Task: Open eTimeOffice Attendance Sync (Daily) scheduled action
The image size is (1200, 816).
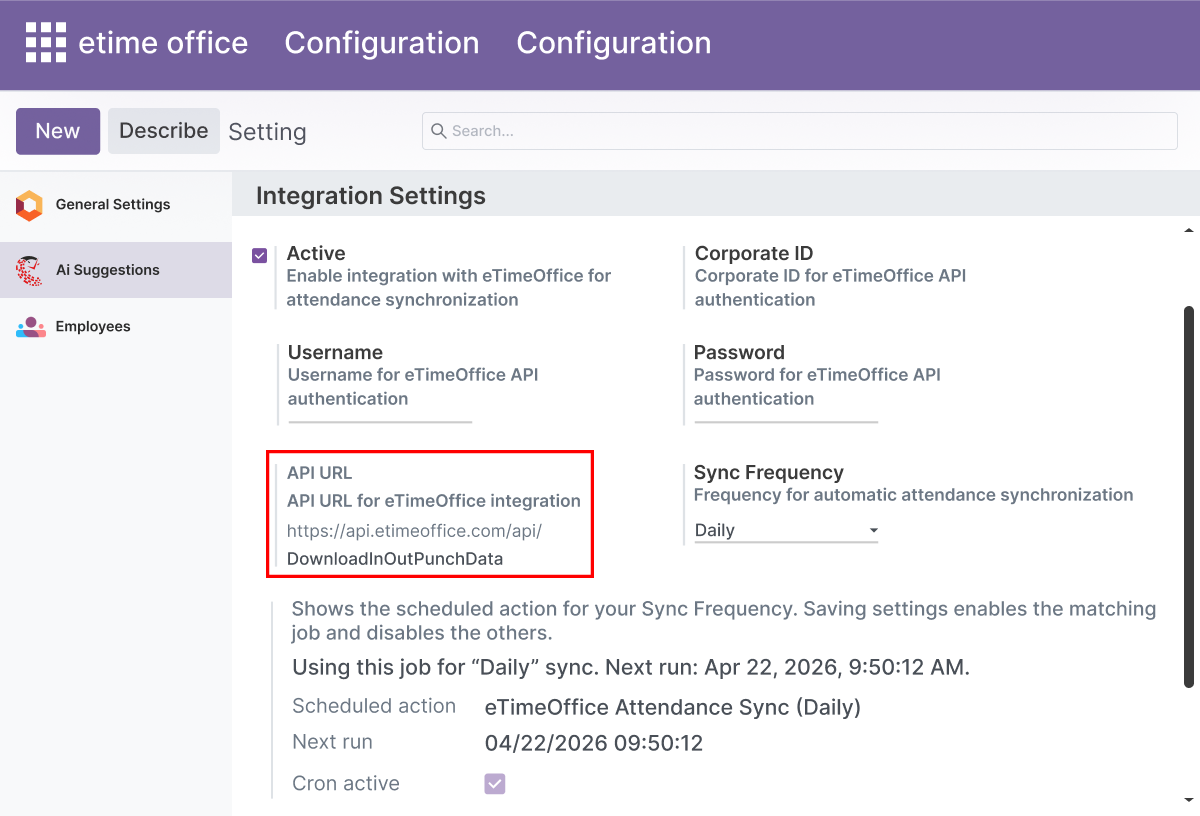Action: pyautogui.click(x=673, y=707)
